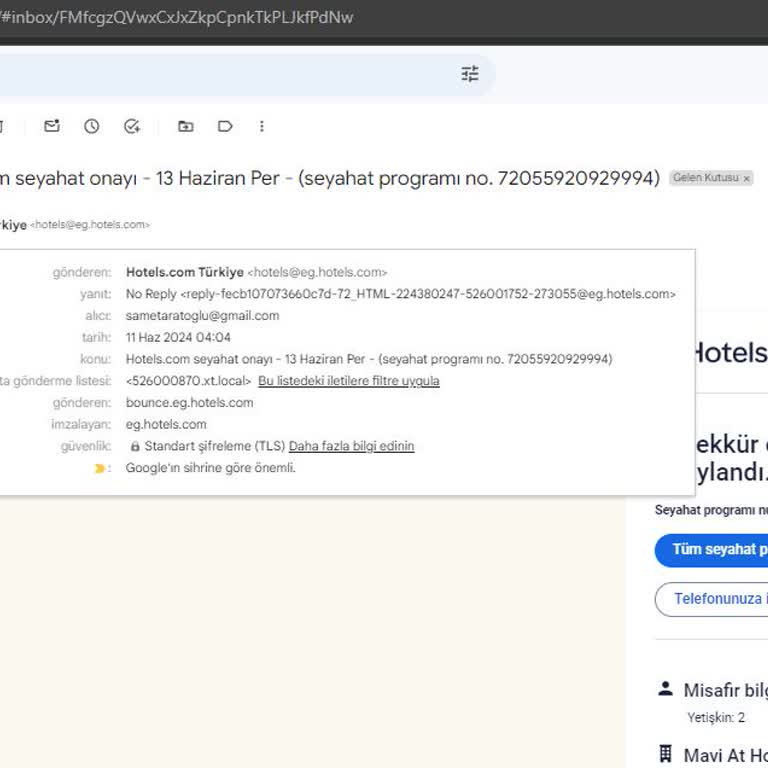The image size is (768, 768).
Task: Mark the email as unread
Action: click(x=52, y=126)
